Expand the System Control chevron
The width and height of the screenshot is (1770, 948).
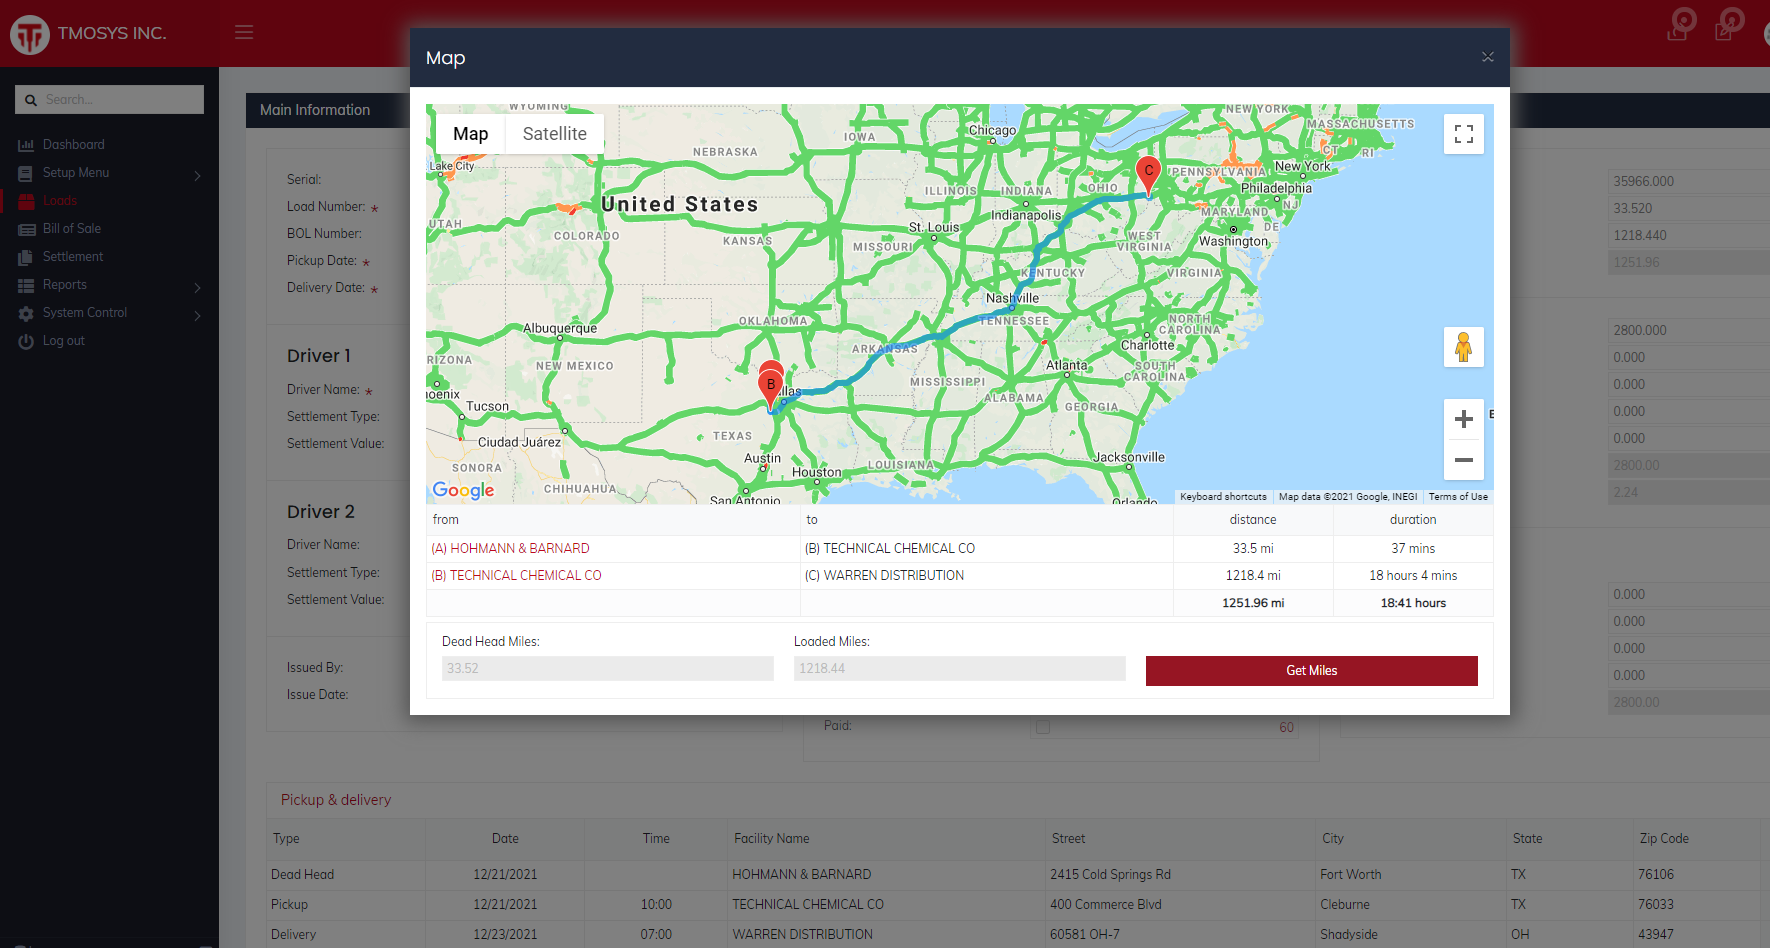pos(197,315)
